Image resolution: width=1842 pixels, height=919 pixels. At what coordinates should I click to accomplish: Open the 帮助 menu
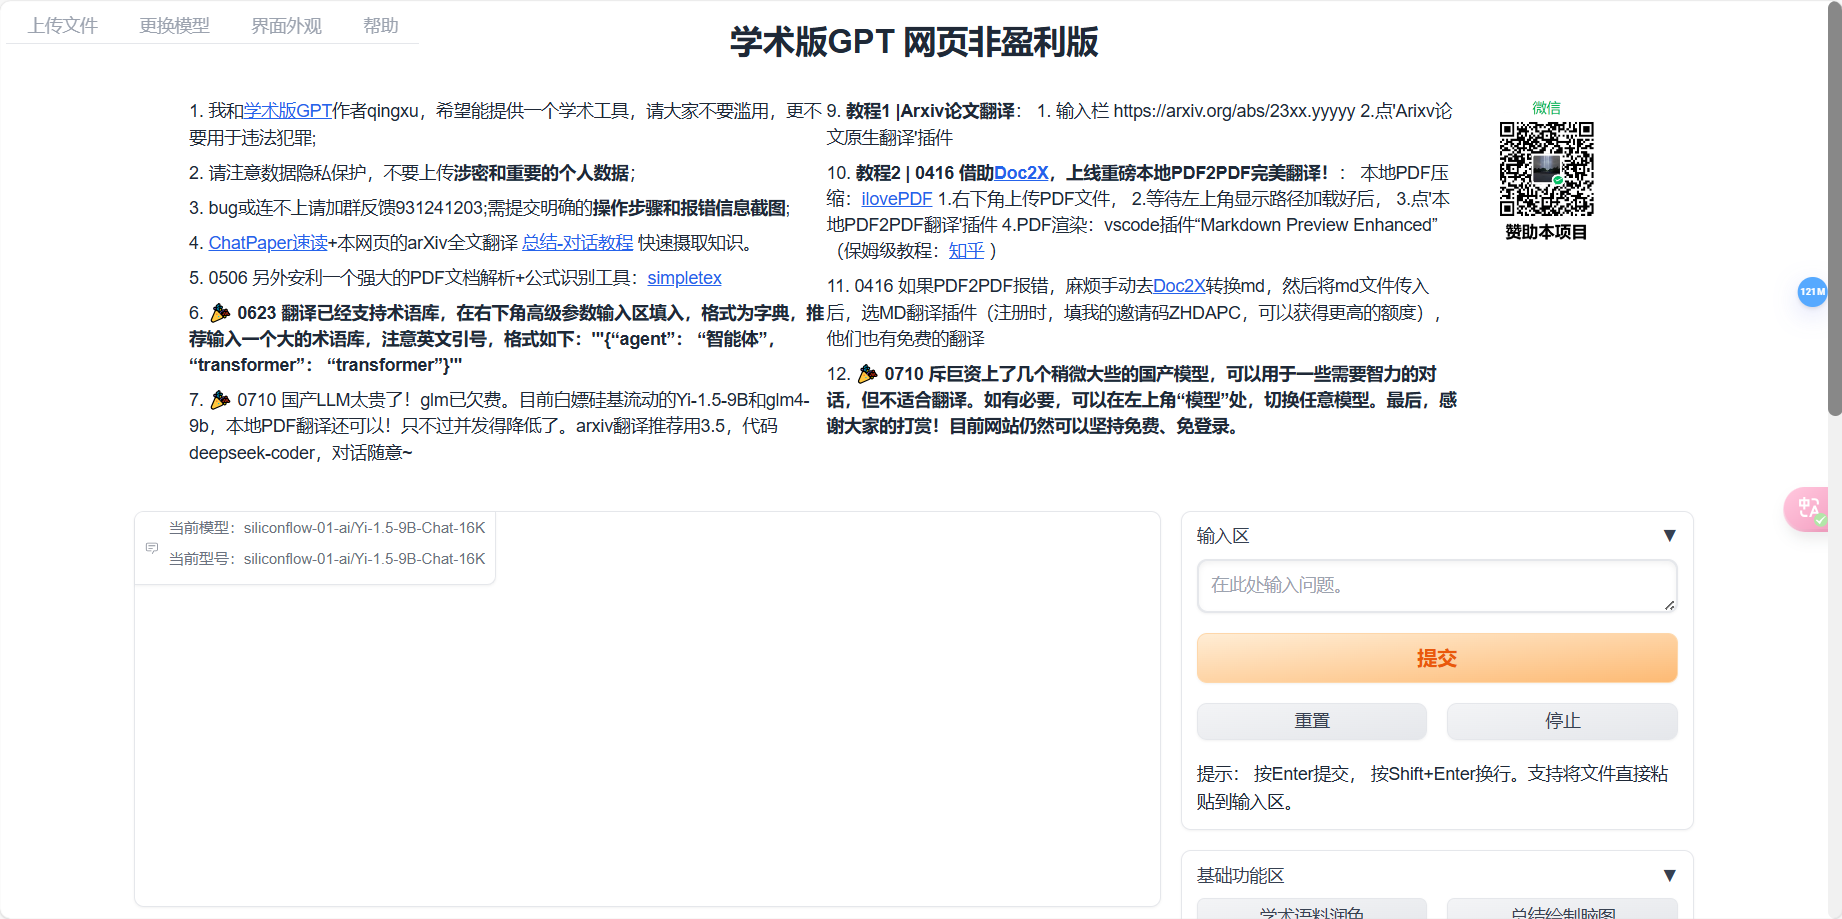click(x=381, y=25)
